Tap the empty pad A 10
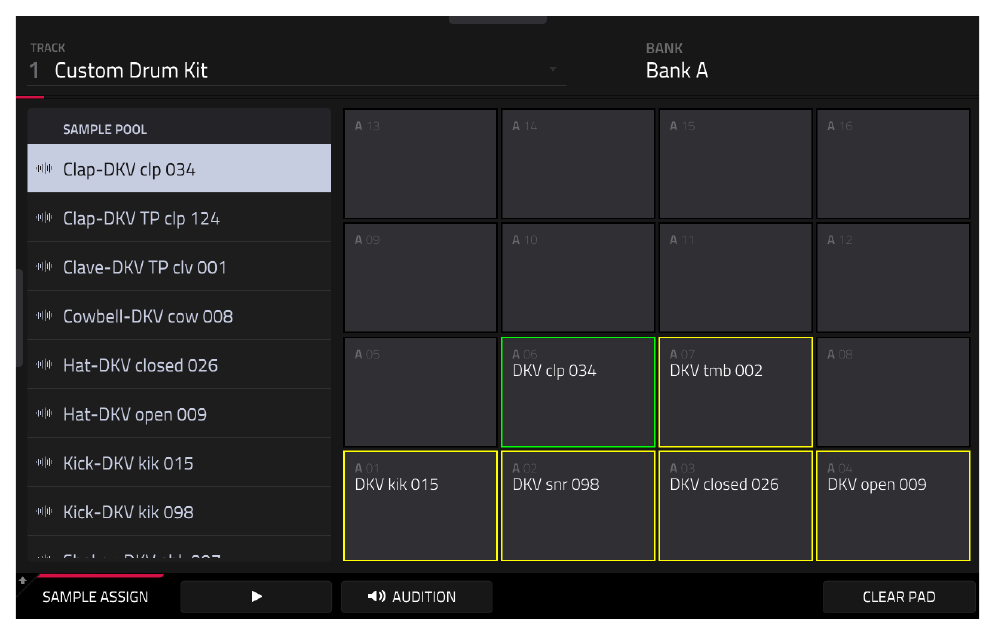This screenshot has width=996, height=636. click(578, 278)
